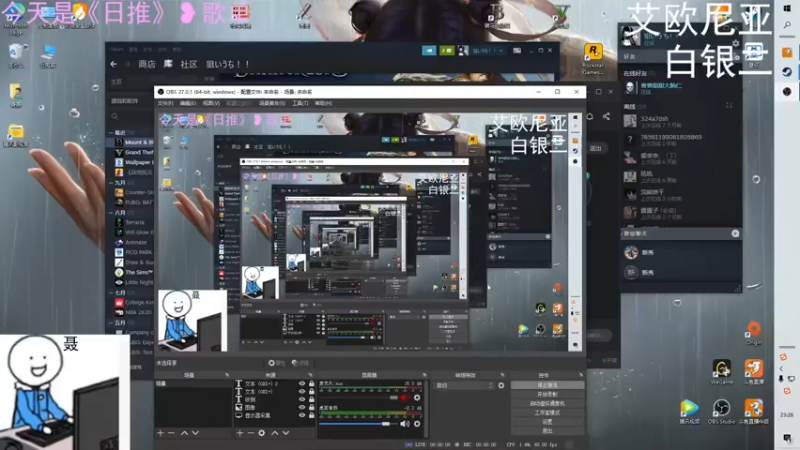This screenshot has height=450, width=800.
Task: Click the OBS taskbar icon
Action: (x=787, y=91)
